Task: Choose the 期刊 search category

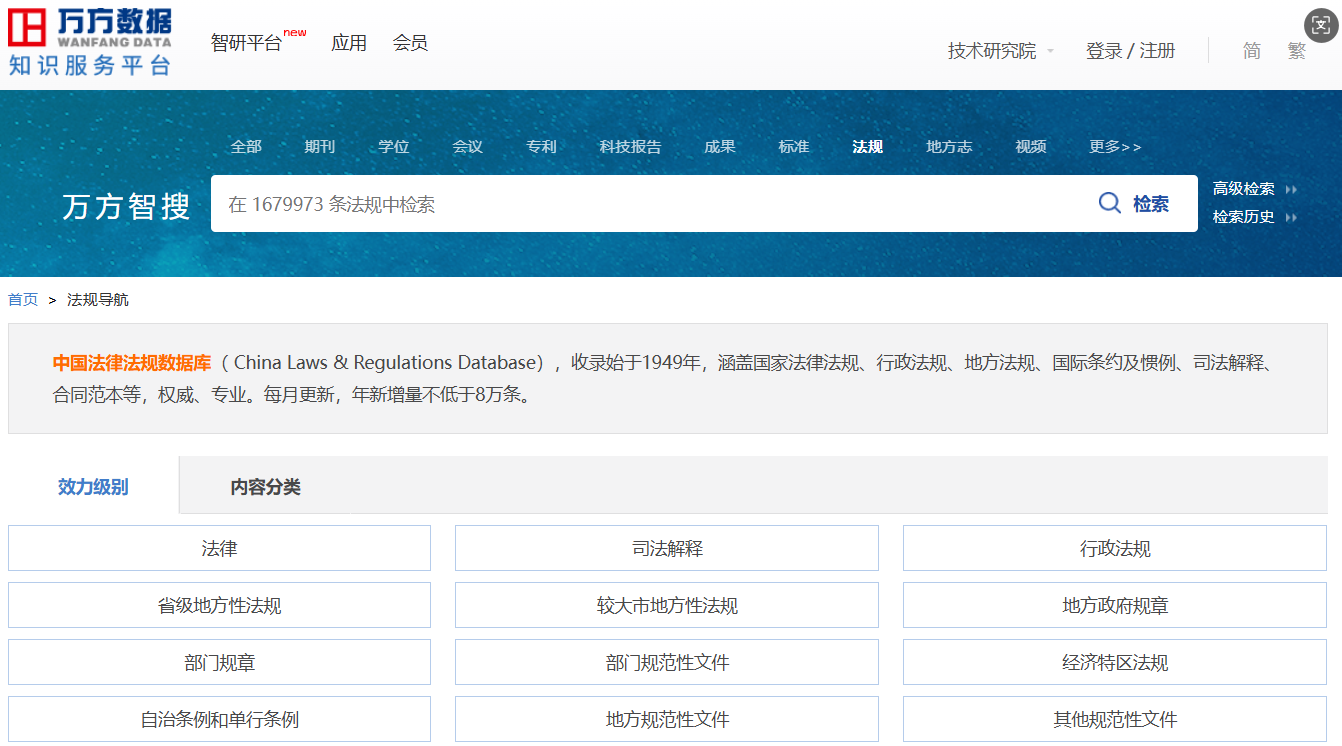Action: pos(320,147)
